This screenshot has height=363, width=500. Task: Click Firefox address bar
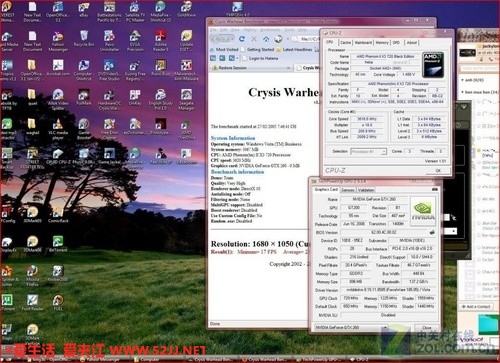[x=305, y=39]
